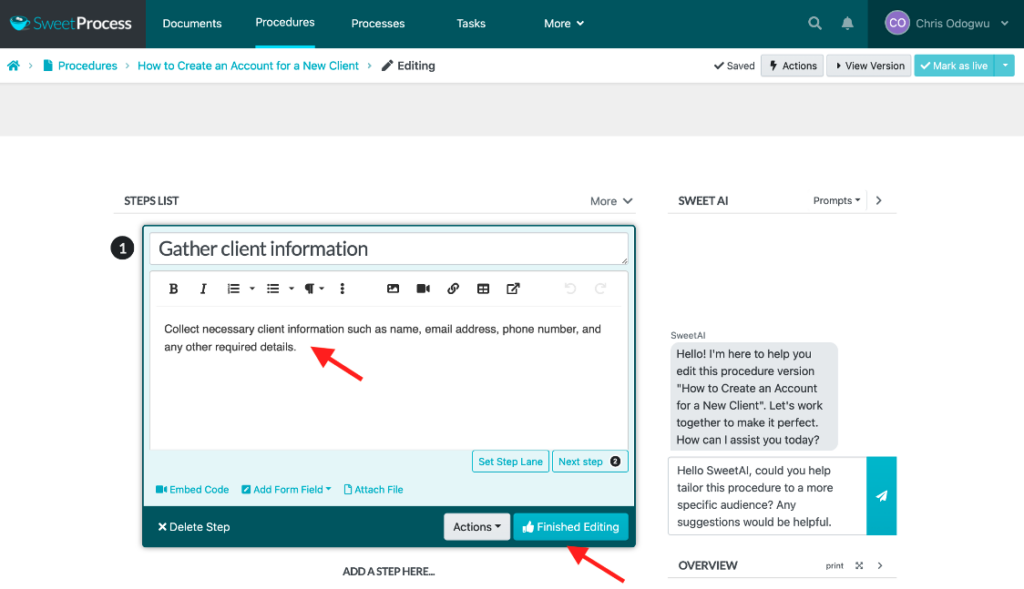Open Sweet AI Prompts dropdown
This screenshot has width=1024, height=589.
click(837, 200)
